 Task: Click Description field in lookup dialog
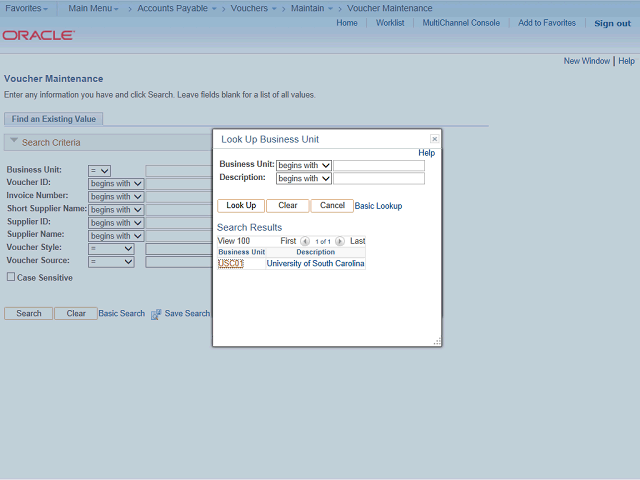[379, 178]
